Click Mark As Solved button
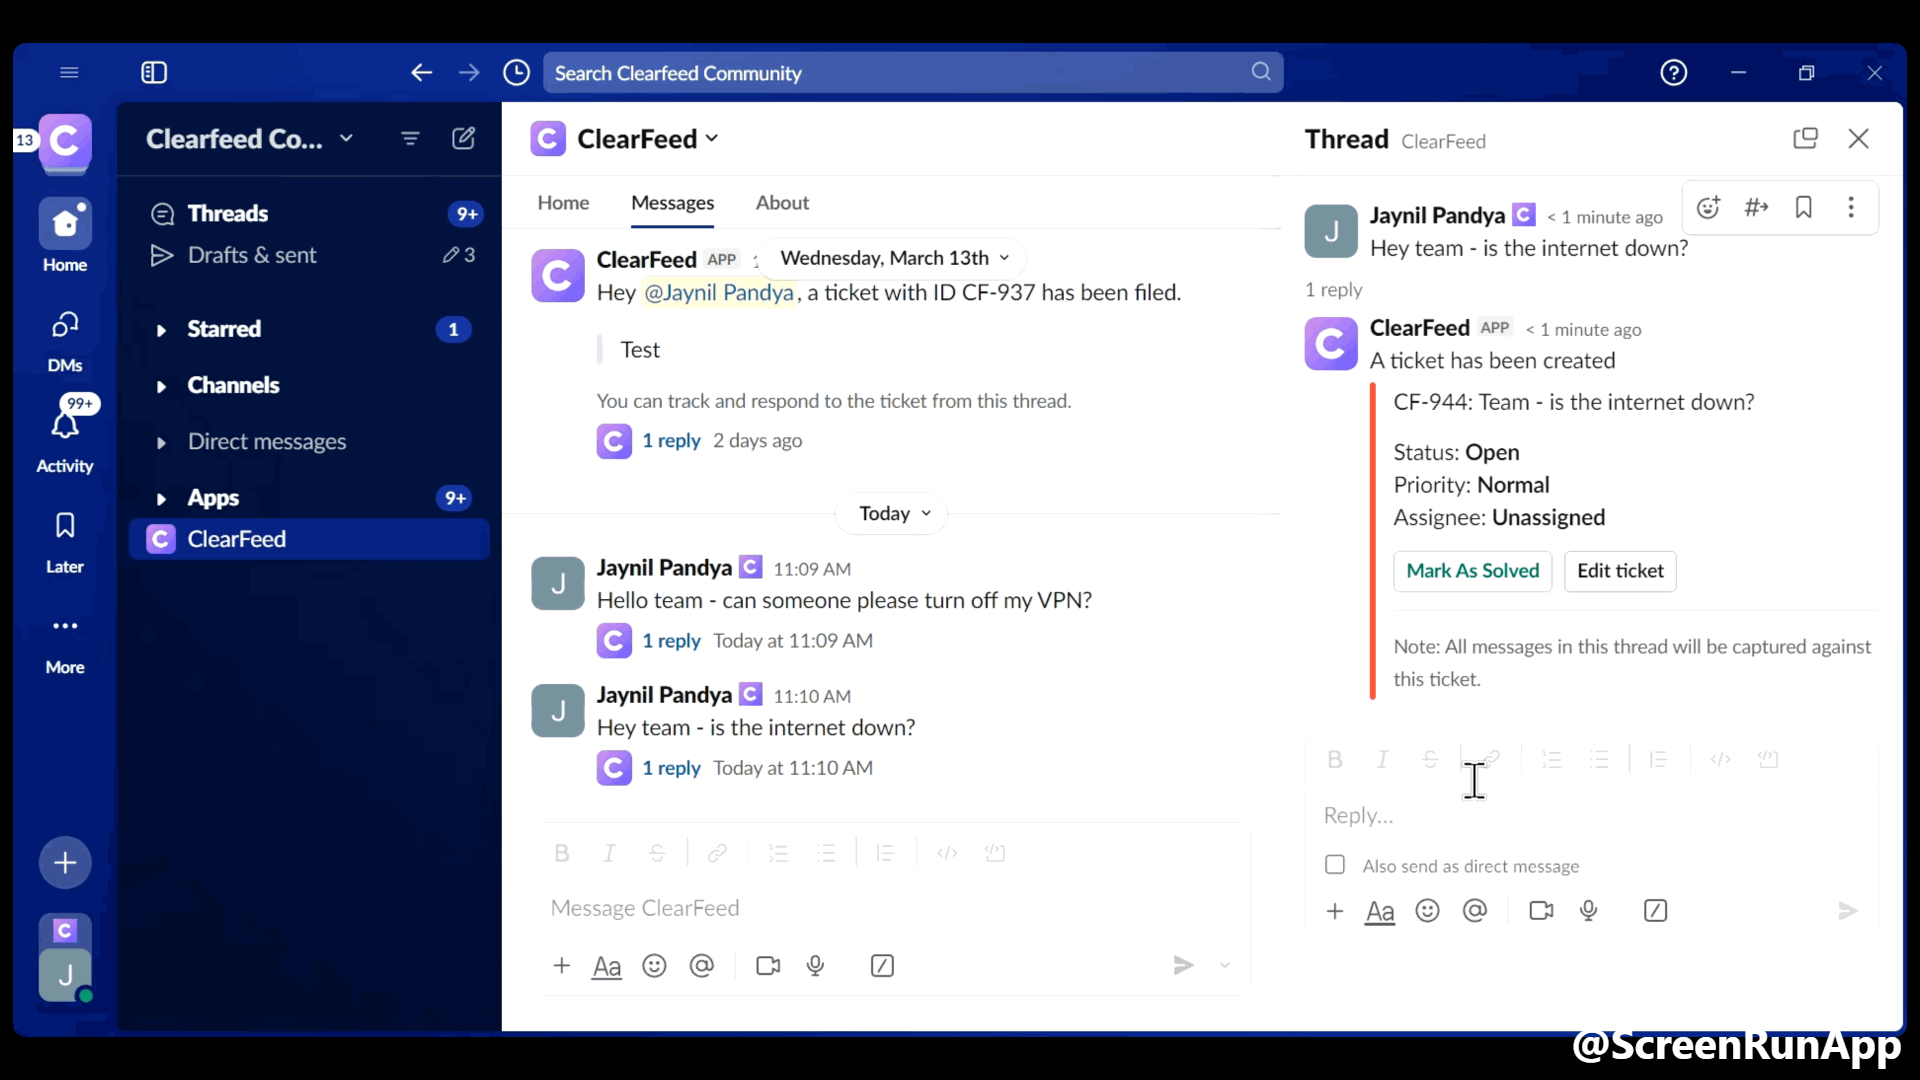 click(1472, 571)
